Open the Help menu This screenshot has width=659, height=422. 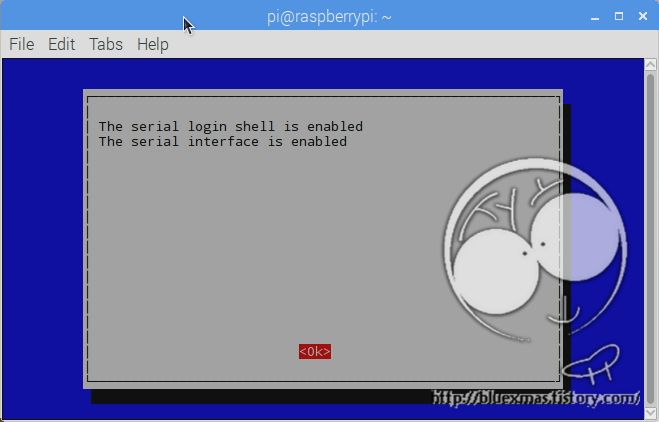point(153,44)
